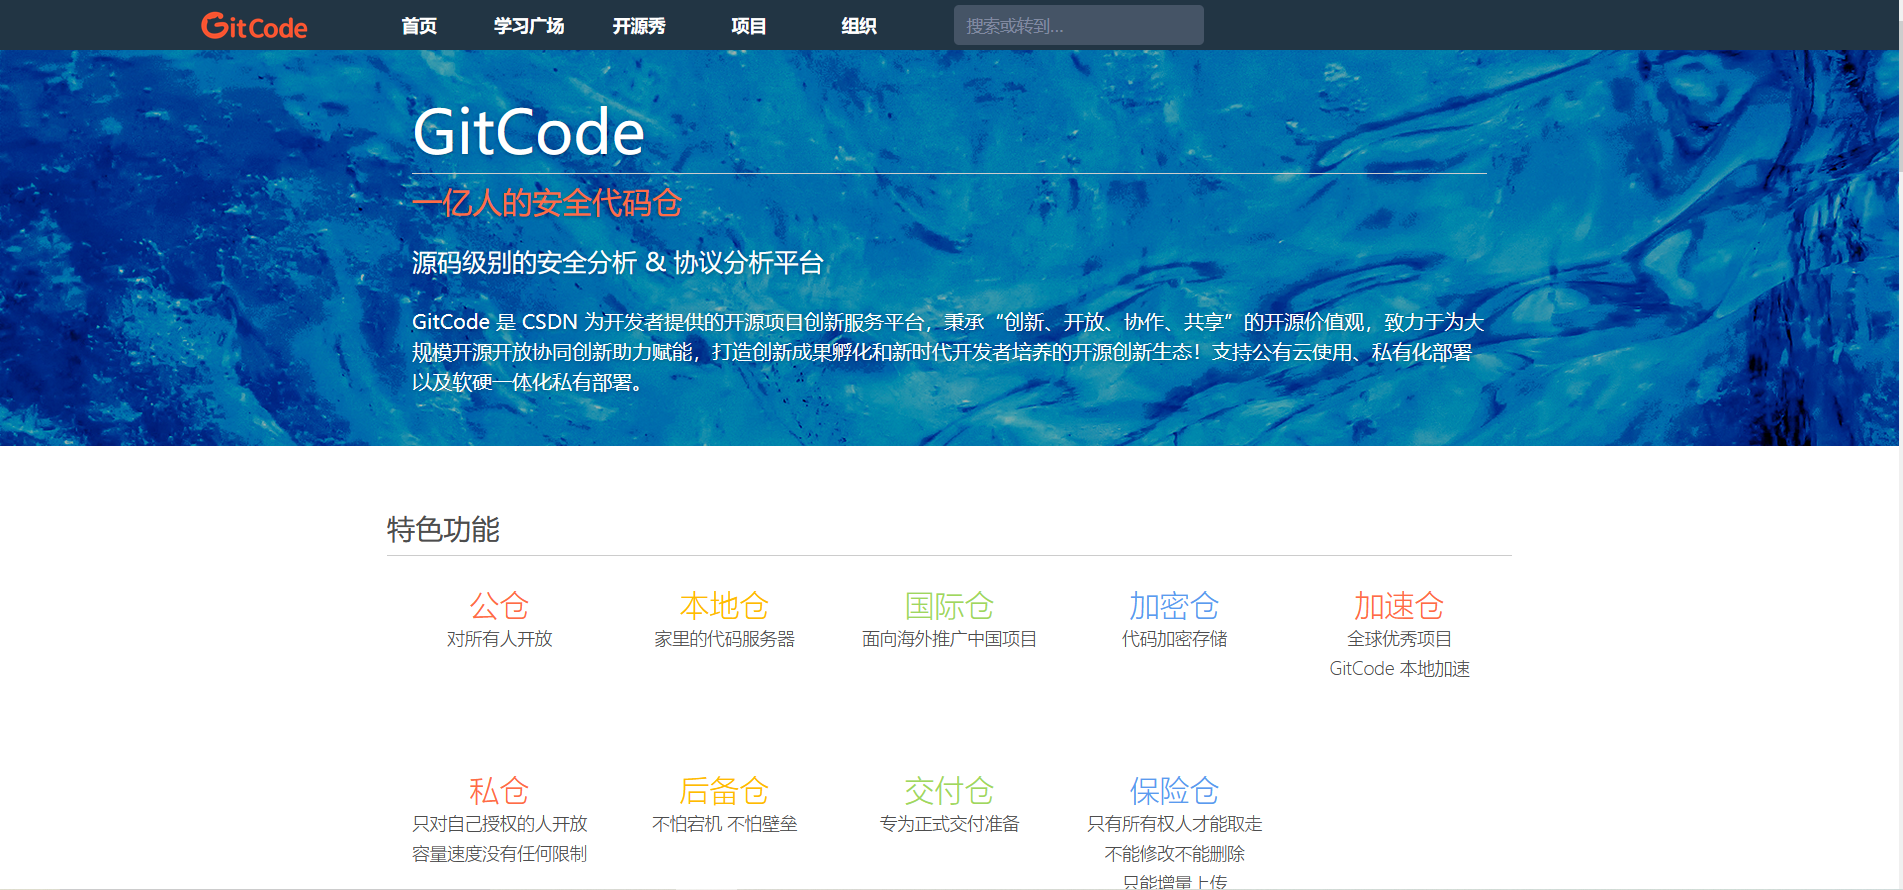Click the 专为正式交付准备 description
The image size is (1903, 890).
(949, 824)
